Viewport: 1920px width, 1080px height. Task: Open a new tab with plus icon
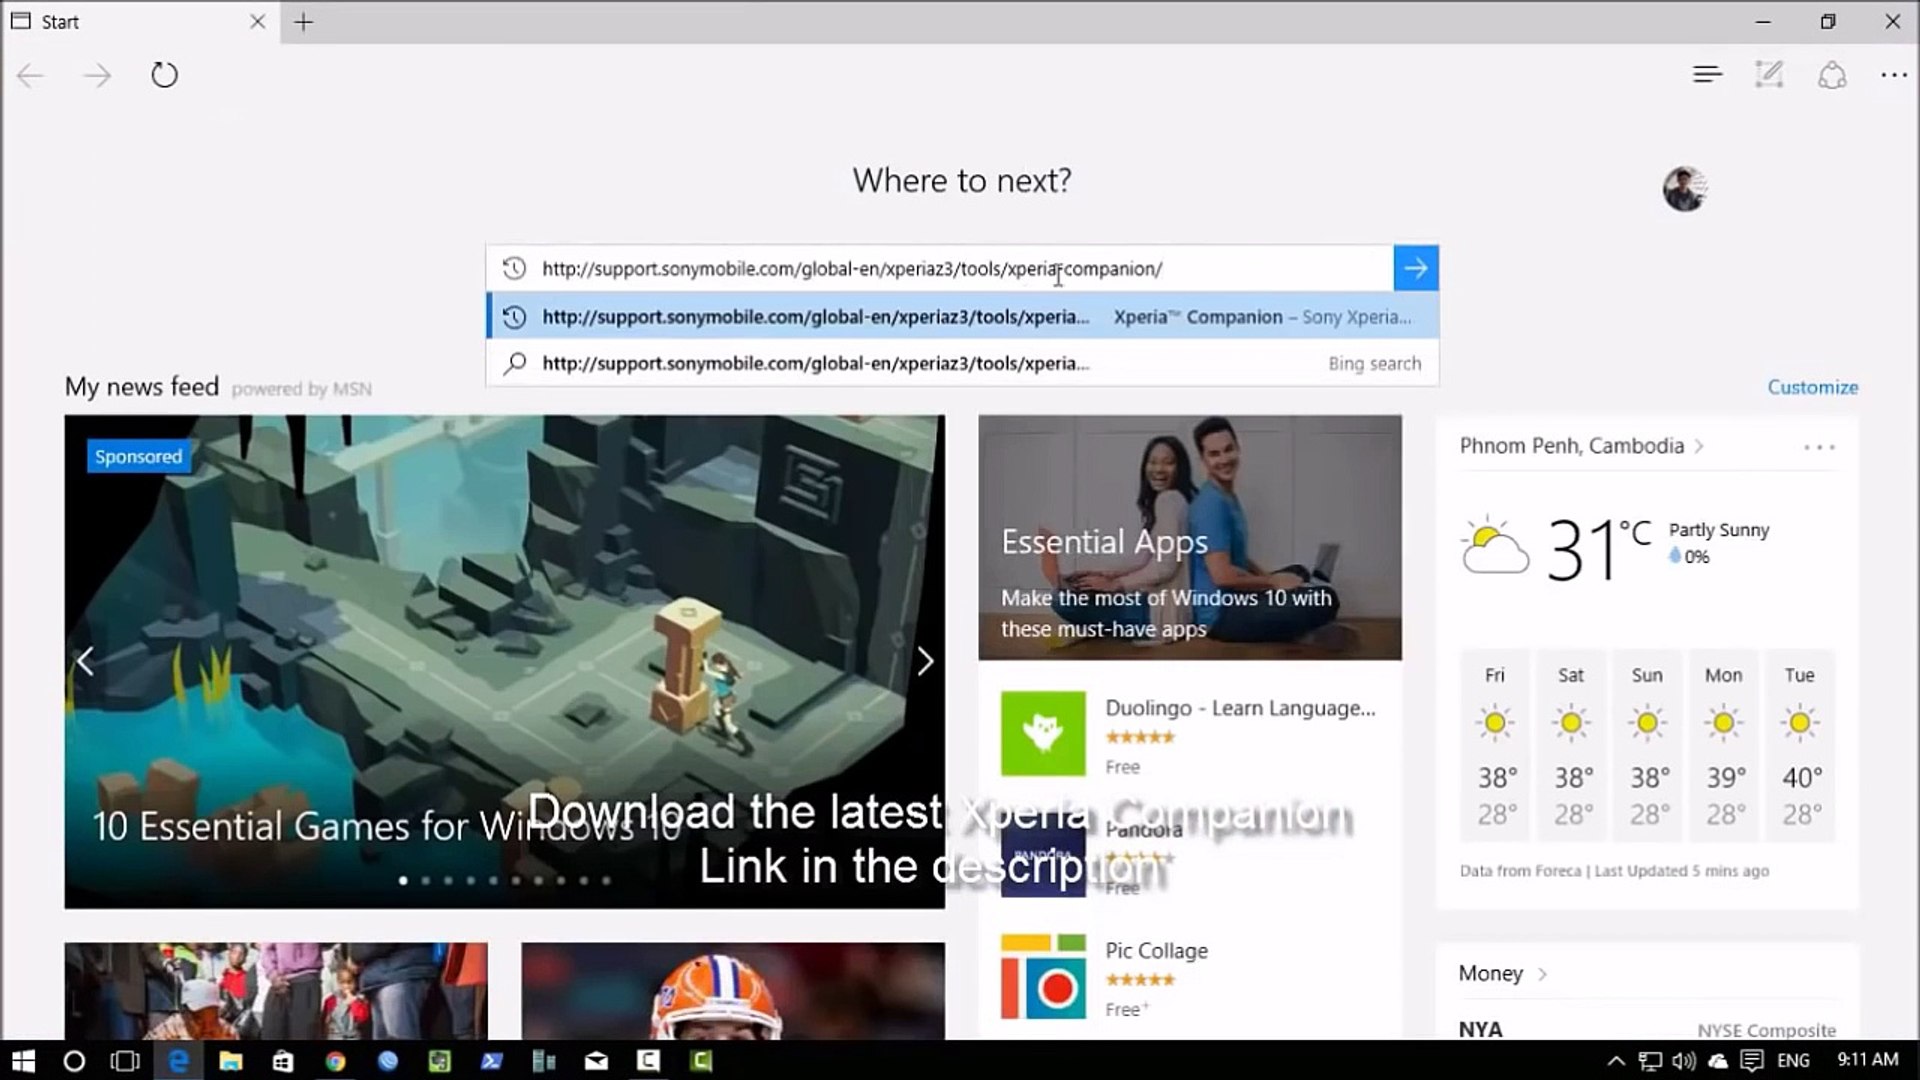click(304, 22)
